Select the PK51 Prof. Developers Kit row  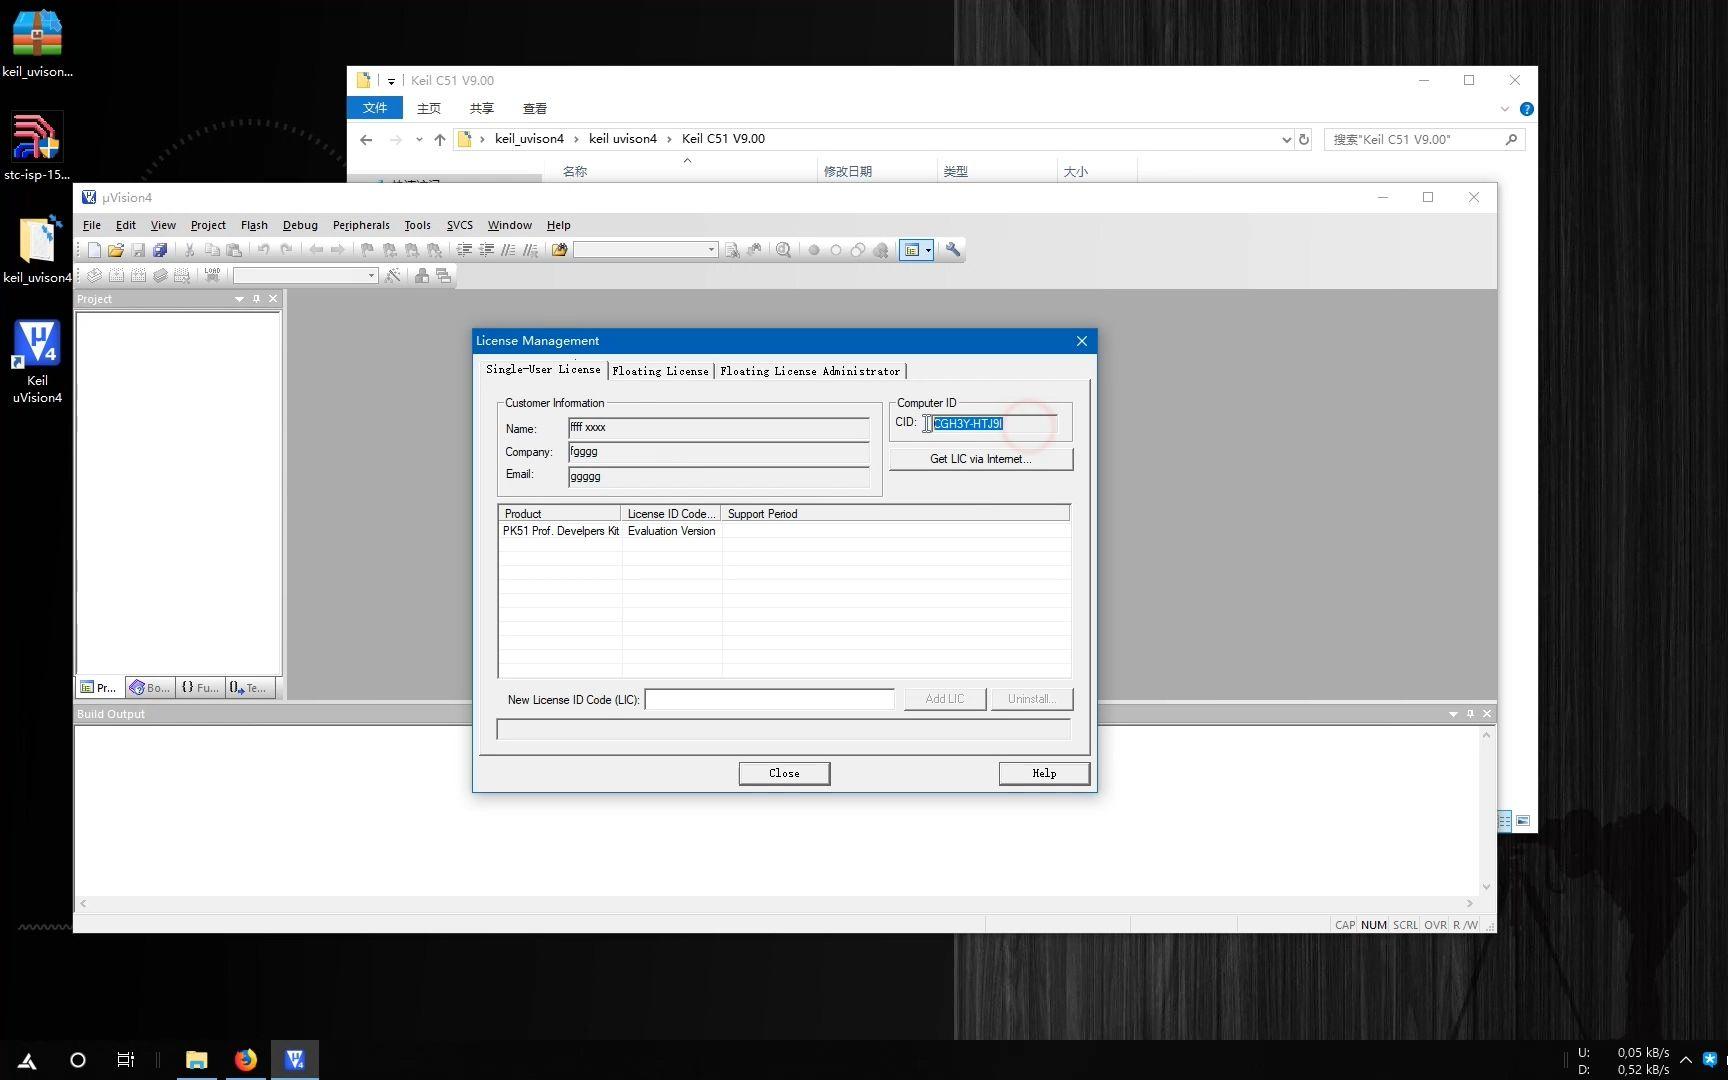pos(784,531)
